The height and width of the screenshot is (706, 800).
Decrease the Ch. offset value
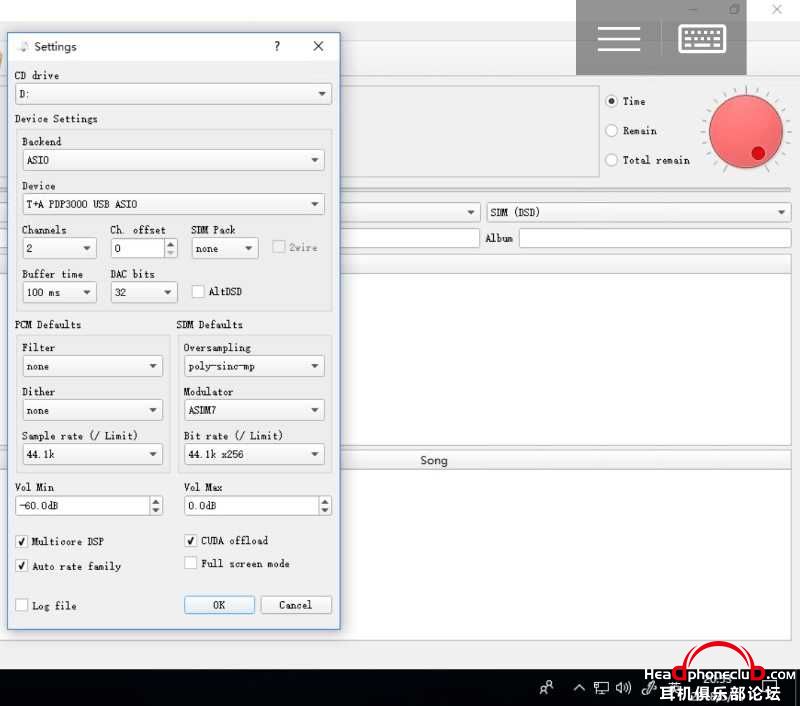(171, 253)
